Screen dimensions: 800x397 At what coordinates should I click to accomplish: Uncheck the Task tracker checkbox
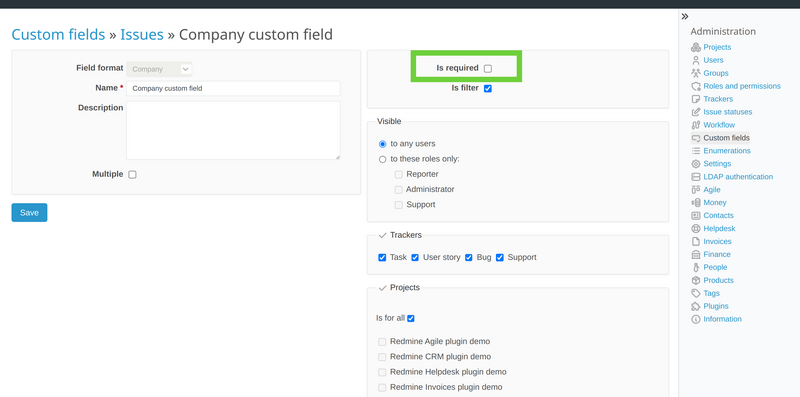tap(382, 258)
